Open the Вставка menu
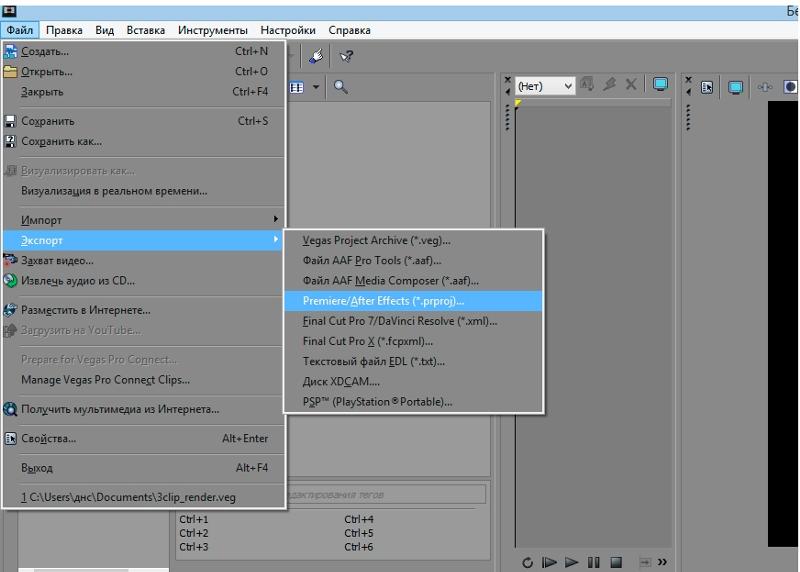Screen dimensions: 800x572 [146, 30]
